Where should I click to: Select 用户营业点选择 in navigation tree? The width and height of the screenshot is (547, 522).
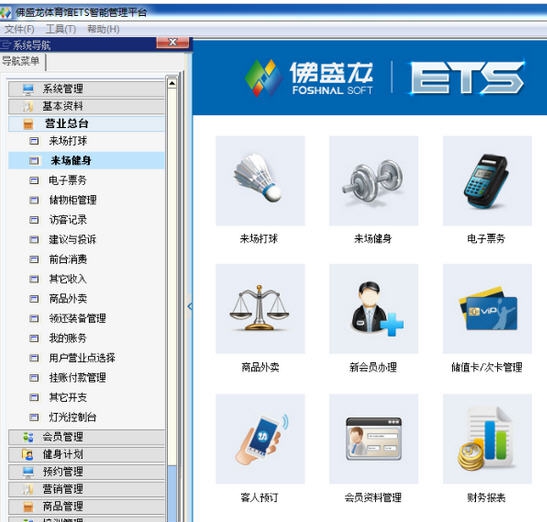pyautogui.click(x=82, y=358)
